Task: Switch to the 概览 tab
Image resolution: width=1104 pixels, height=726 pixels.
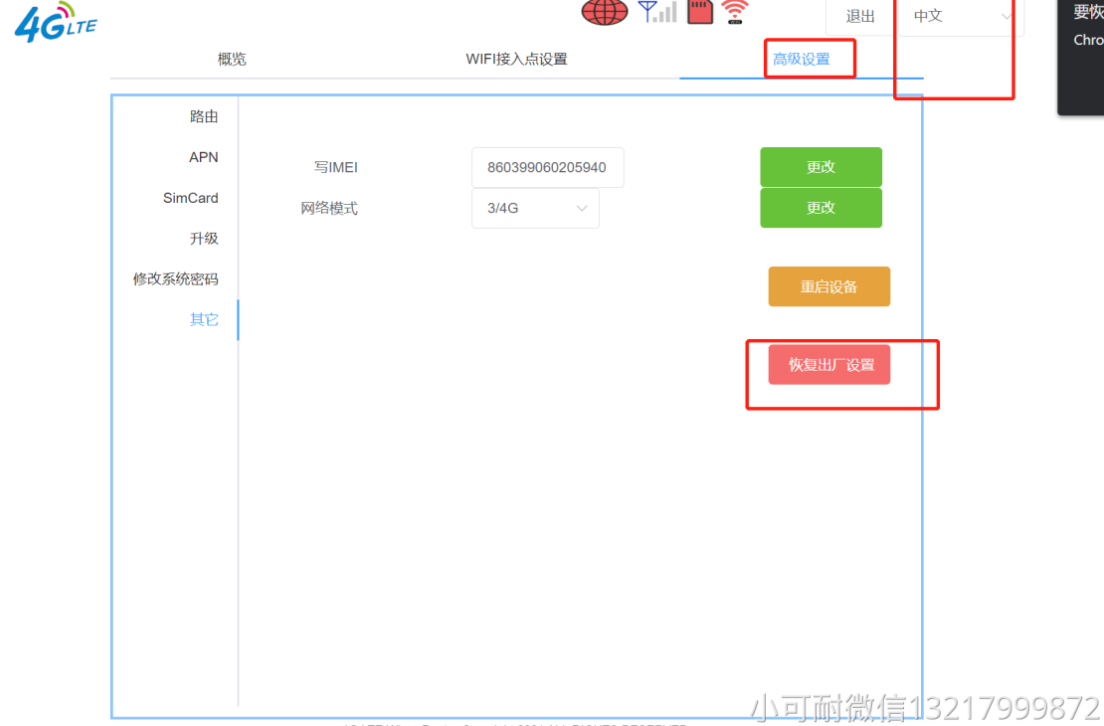Action: (x=232, y=59)
